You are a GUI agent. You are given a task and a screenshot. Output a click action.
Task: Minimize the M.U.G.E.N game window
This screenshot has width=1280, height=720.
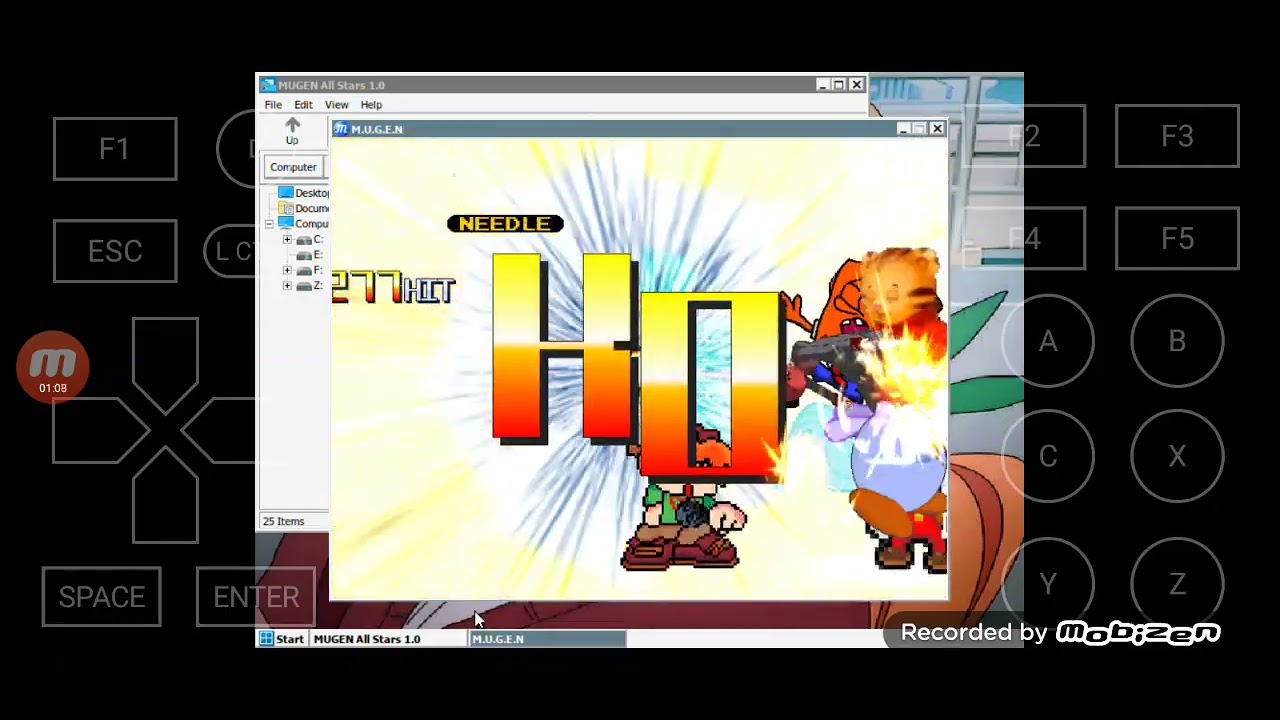click(x=903, y=129)
